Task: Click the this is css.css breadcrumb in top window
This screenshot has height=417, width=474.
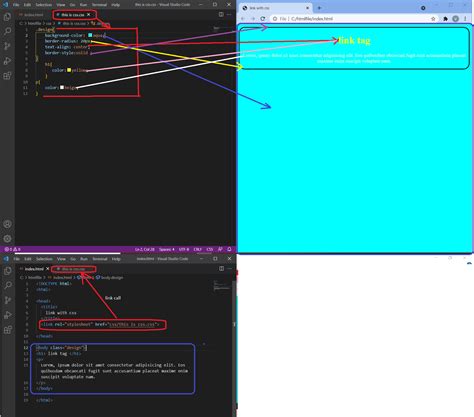Action: click(x=72, y=23)
